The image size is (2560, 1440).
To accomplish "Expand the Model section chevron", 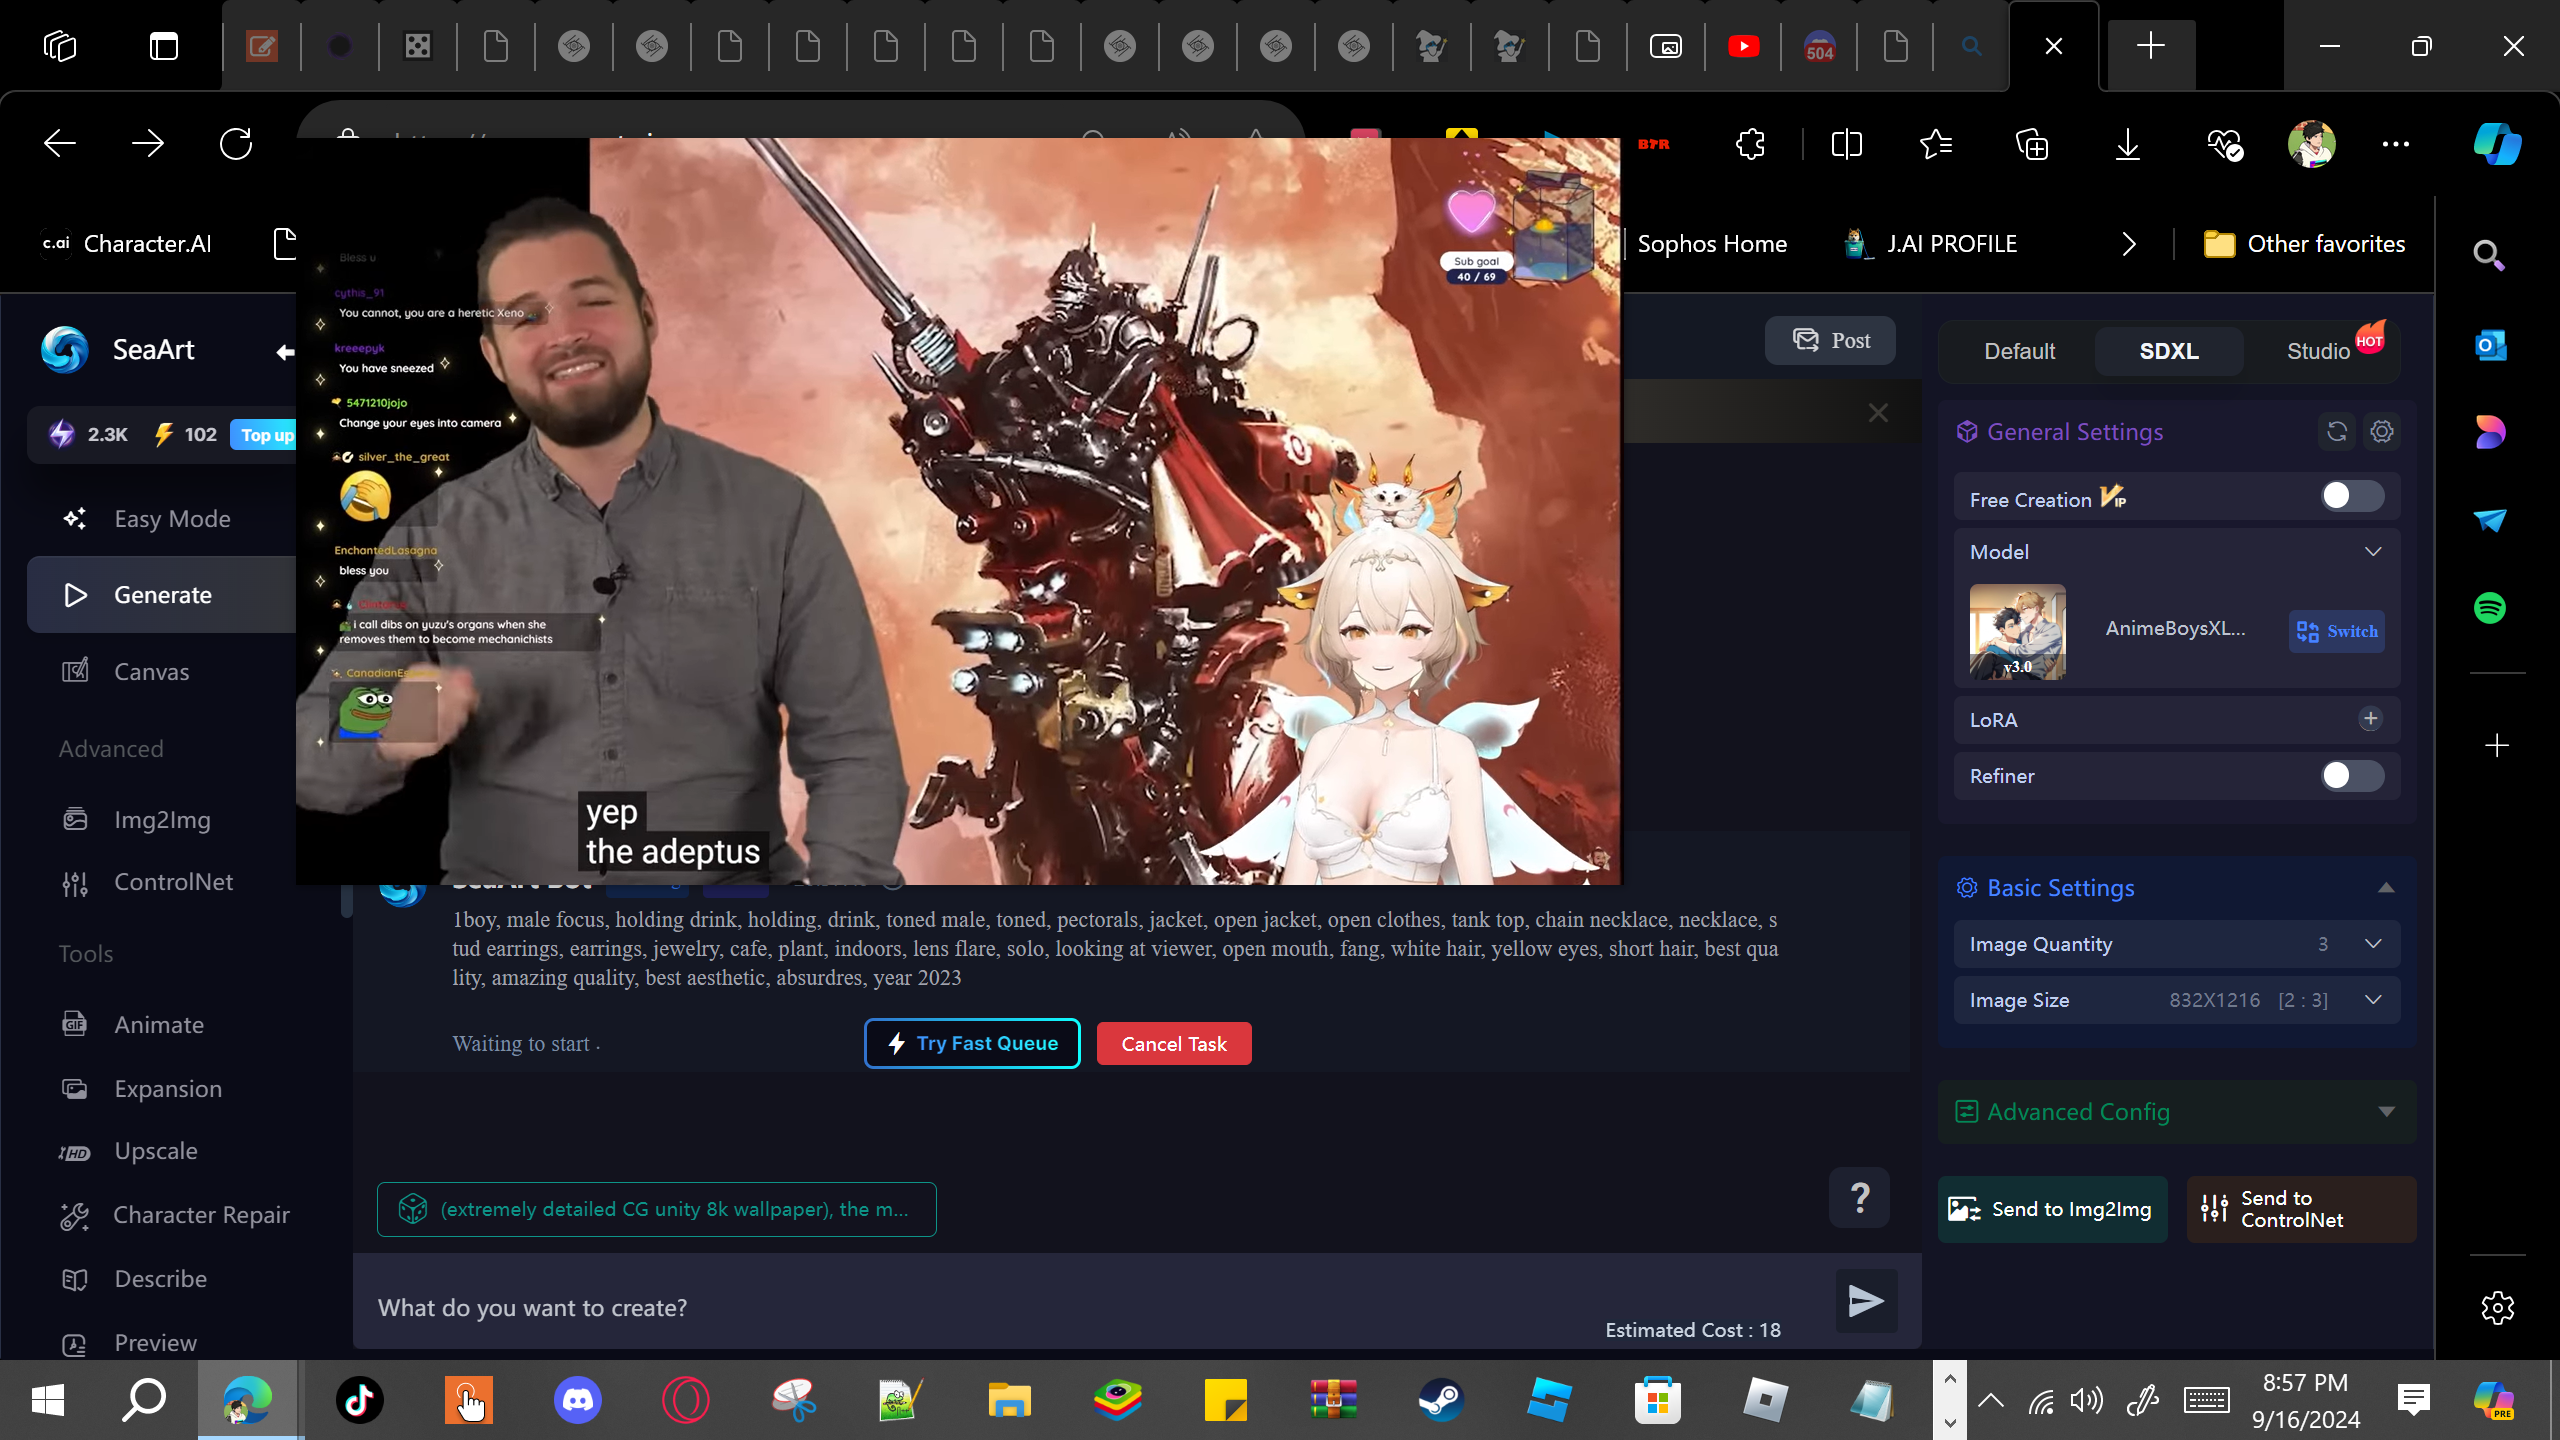I will tap(2373, 552).
